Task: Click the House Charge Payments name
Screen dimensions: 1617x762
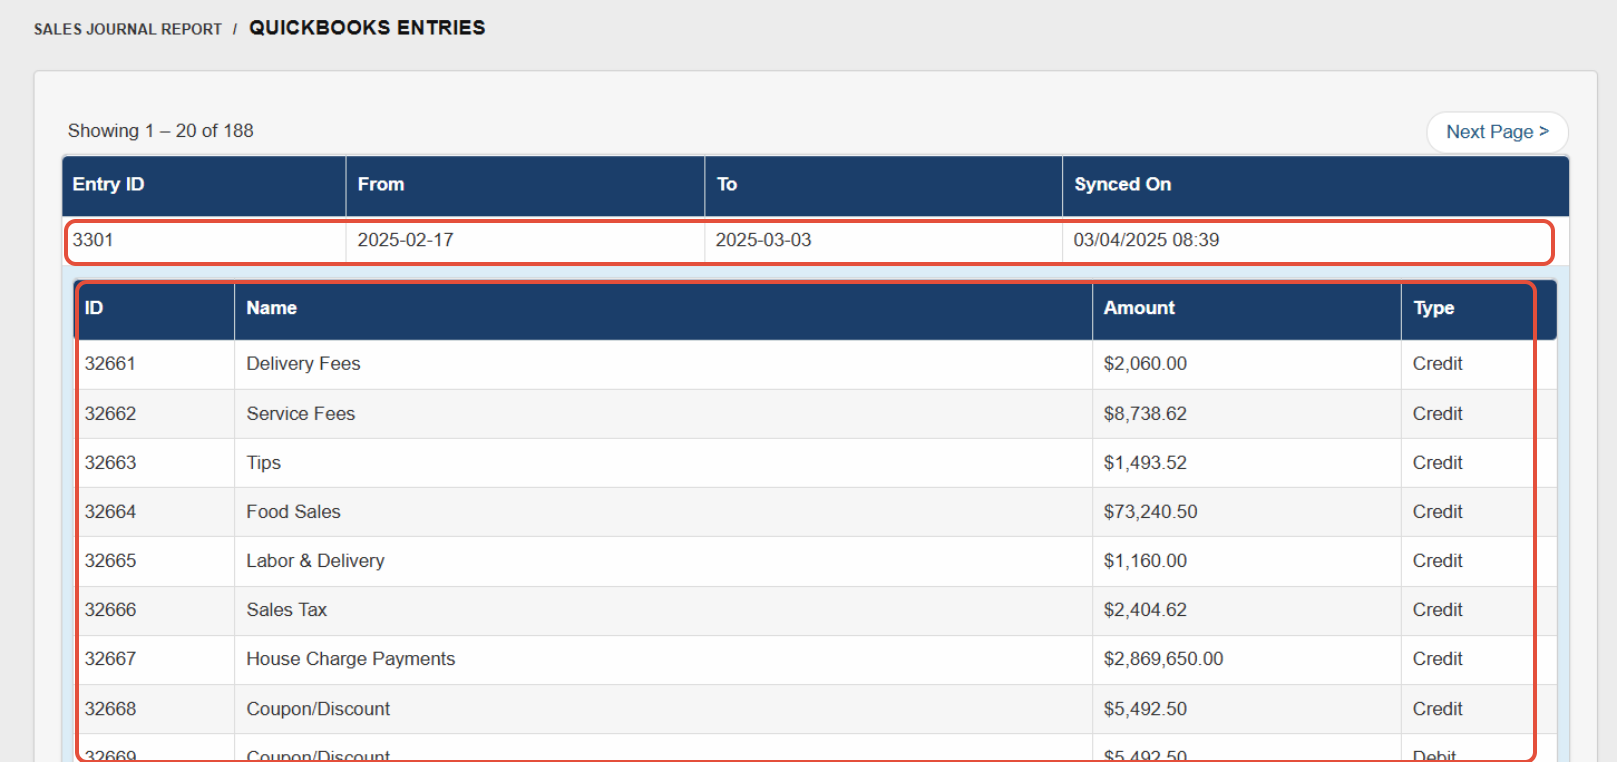Action: point(350,659)
